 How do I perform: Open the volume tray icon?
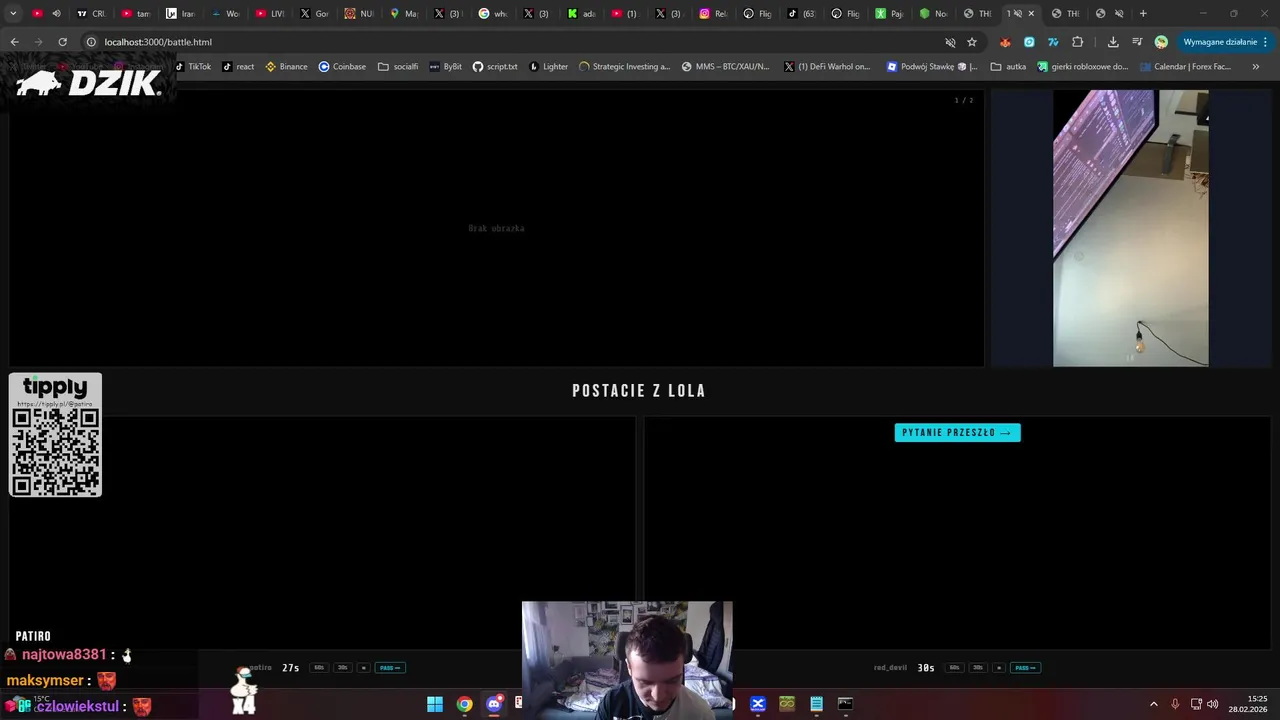click(1212, 704)
